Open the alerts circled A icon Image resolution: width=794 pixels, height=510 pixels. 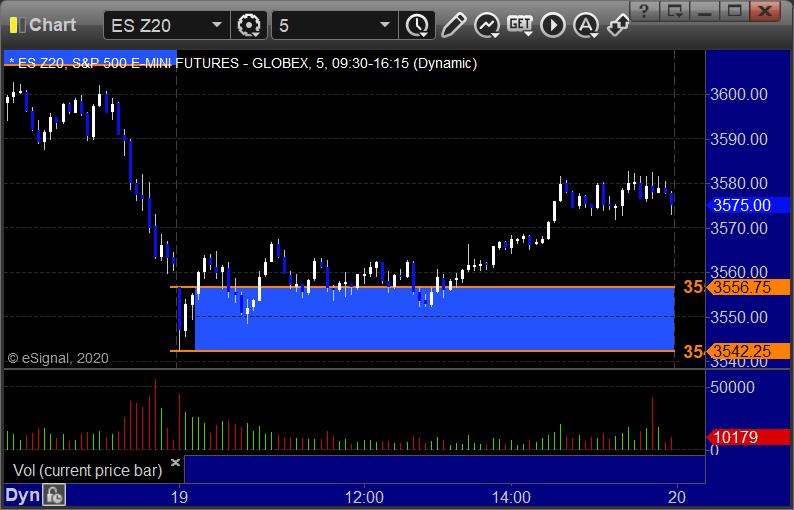[x=586, y=25]
